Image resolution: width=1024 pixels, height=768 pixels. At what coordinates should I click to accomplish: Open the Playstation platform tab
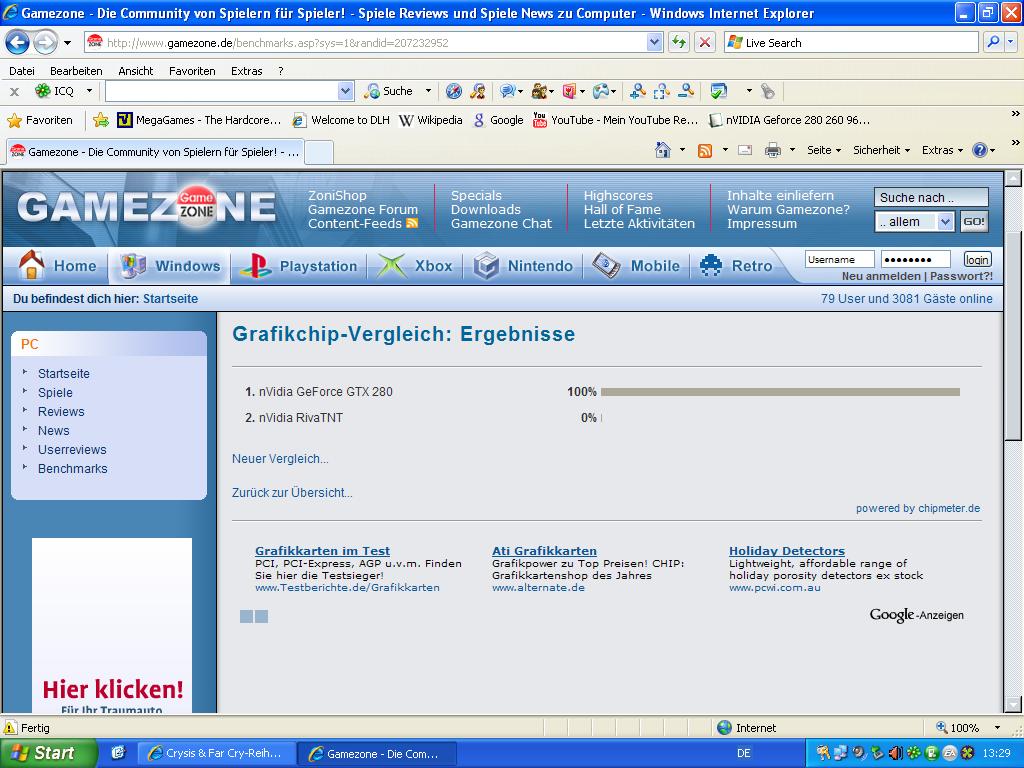point(299,266)
